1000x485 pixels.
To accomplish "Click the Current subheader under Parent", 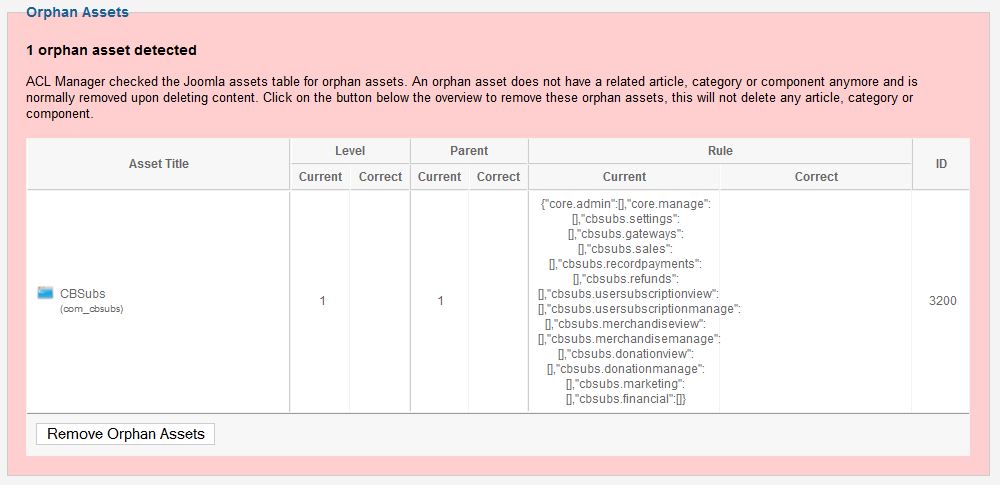I will tap(439, 177).
